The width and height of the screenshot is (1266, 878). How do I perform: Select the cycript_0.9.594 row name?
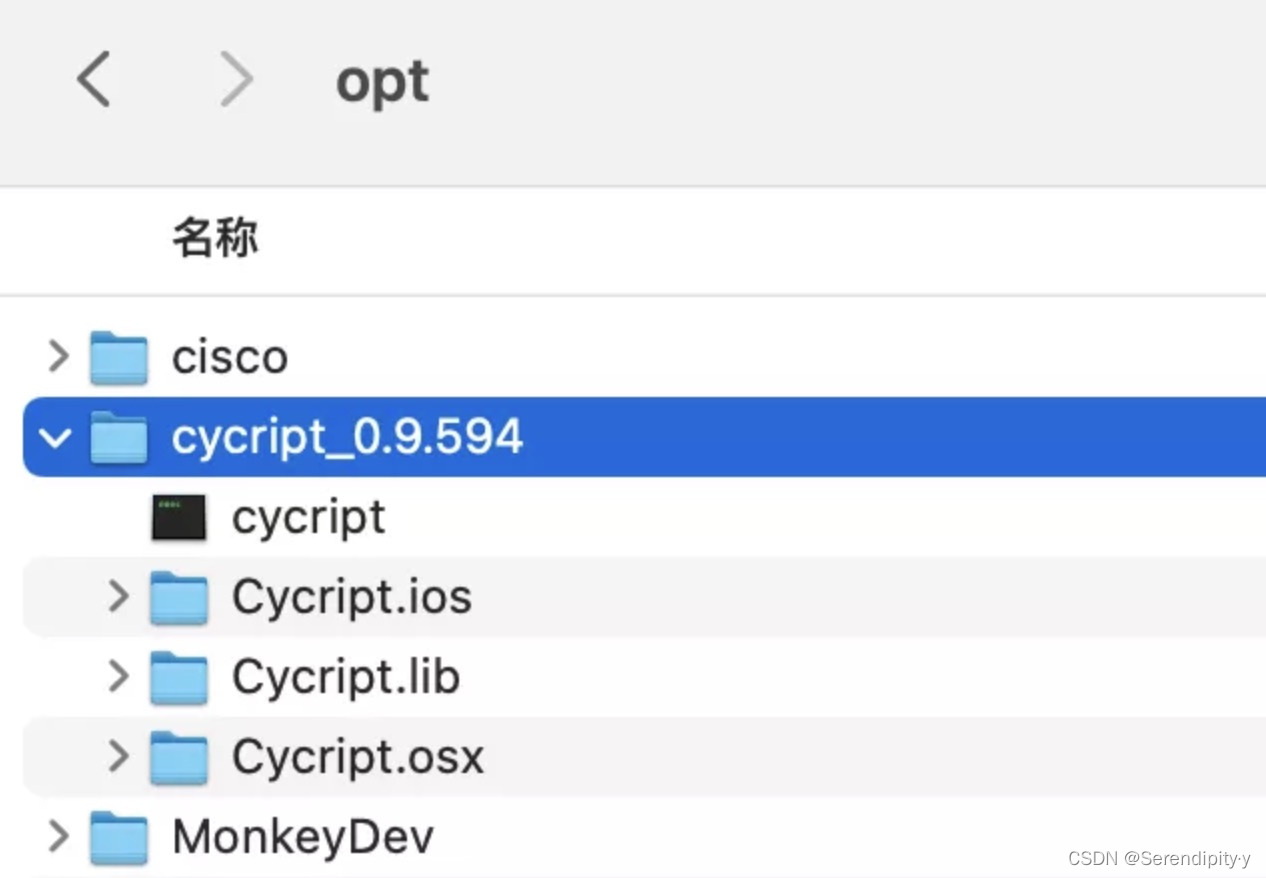(x=347, y=437)
